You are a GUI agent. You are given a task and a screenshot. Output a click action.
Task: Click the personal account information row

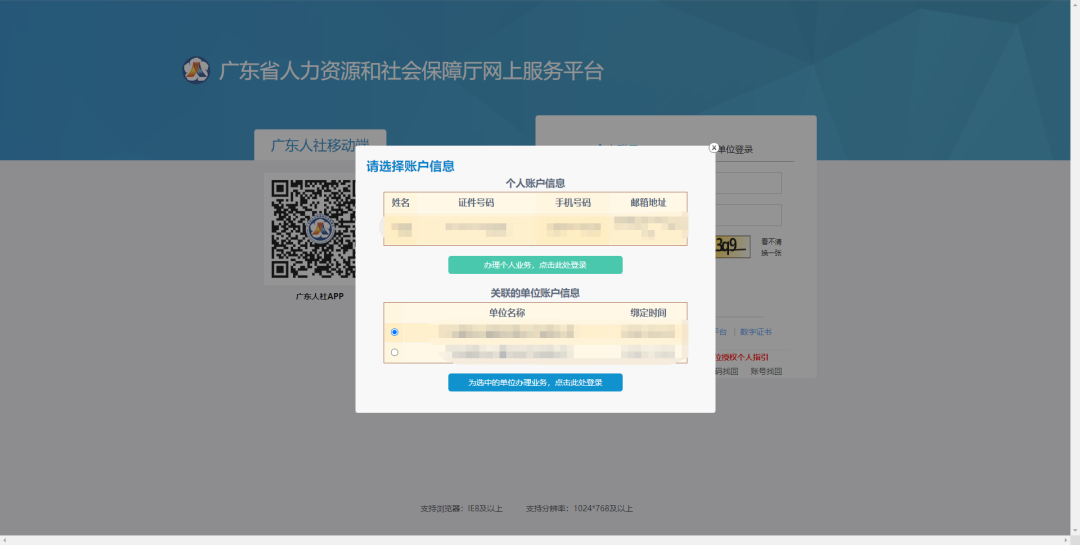535,230
